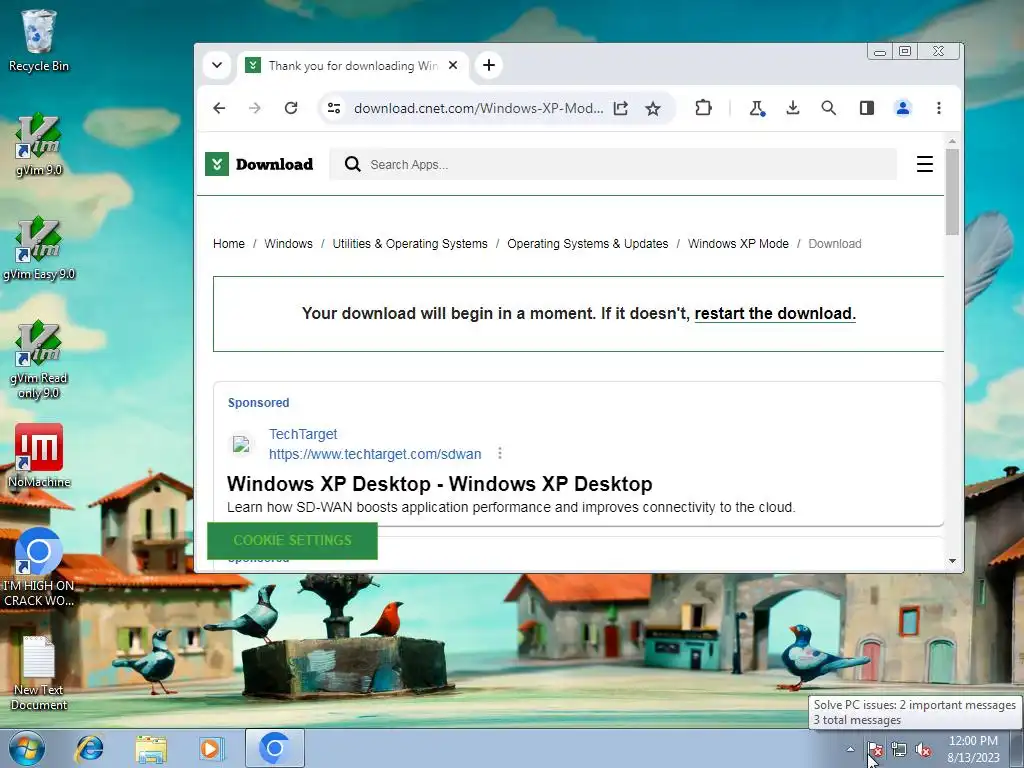The width and height of the screenshot is (1024, 768).
Task: Click the Download site title text
Action: coord(274,165)
